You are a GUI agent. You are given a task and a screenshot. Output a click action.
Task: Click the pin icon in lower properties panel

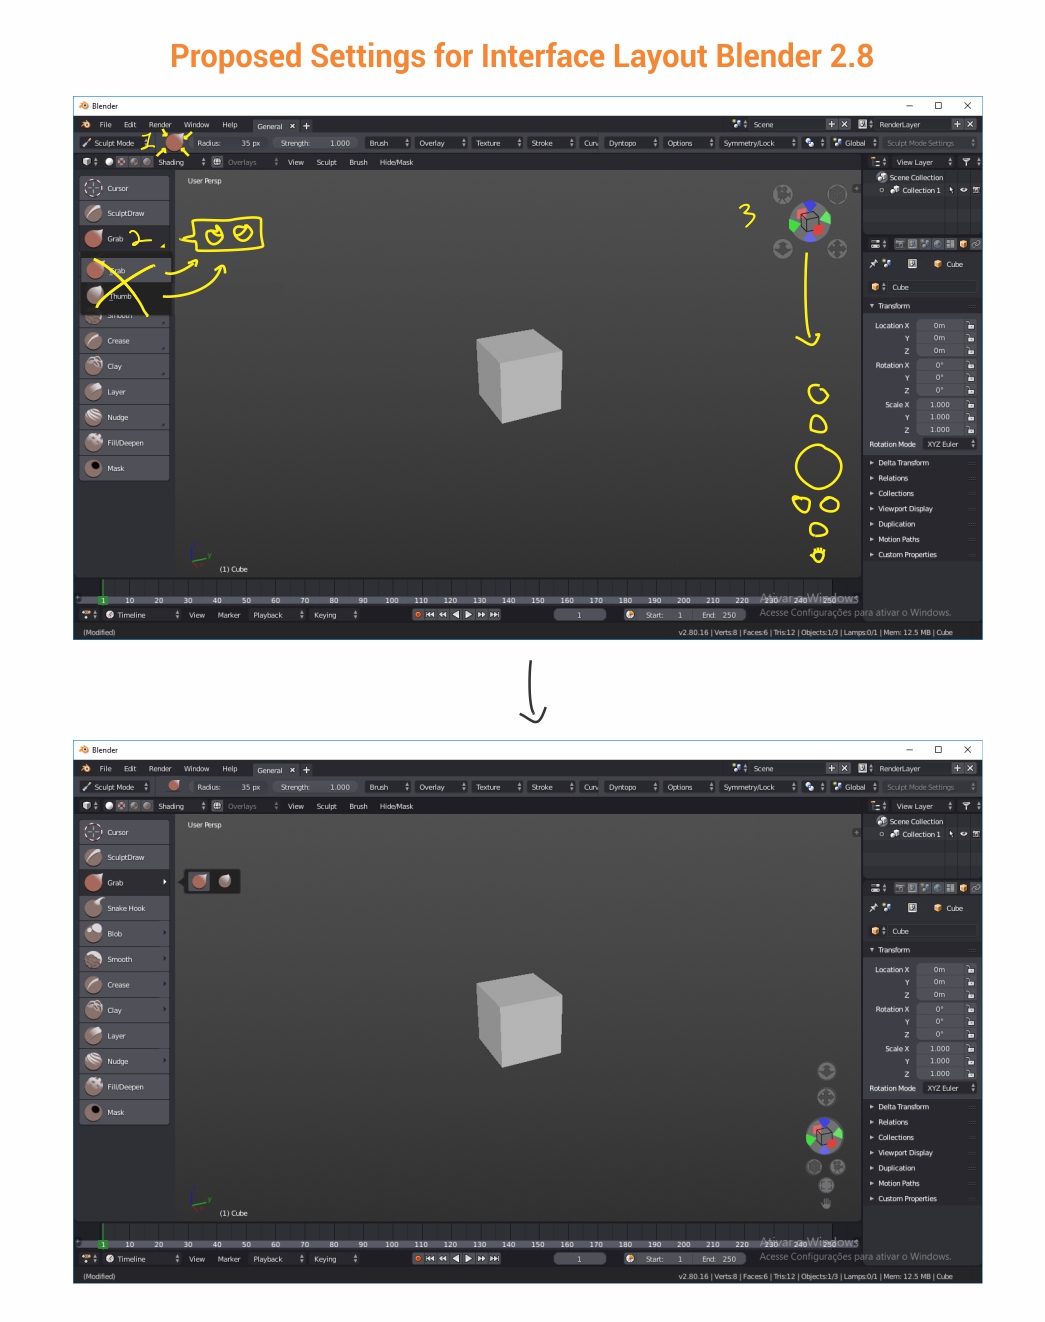tap(873, 908)
